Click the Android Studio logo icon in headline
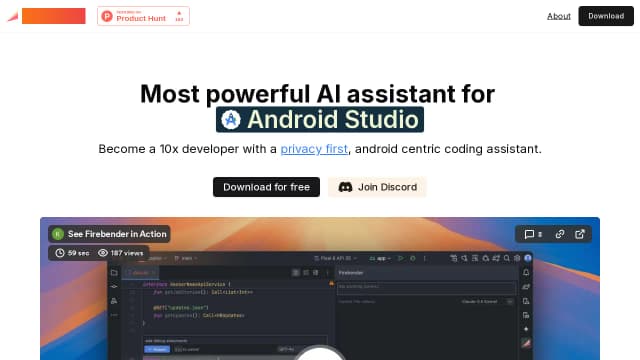The width and height of the screenshot is (640, 360). (x=231, y=120)
